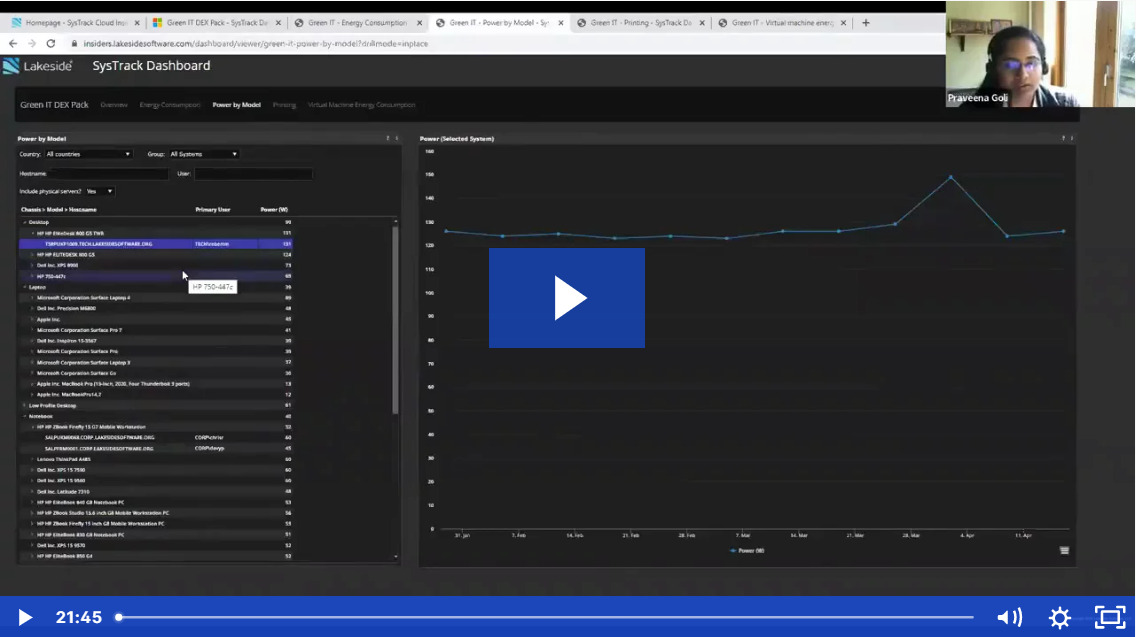Seek using the video progress bar

546,617
